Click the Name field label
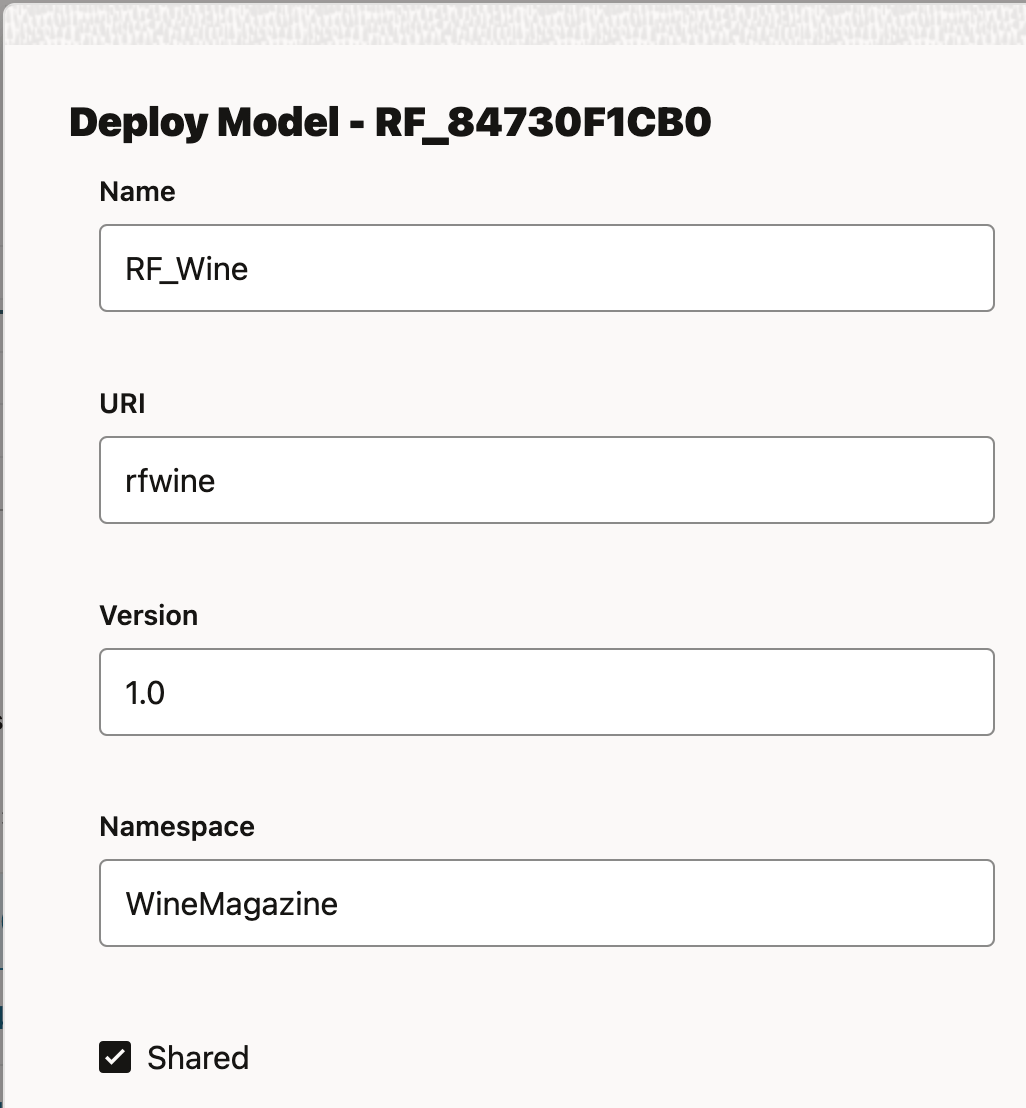Image resolution: width=1026 pixels, height=1108 pixels. pos(136,192)
